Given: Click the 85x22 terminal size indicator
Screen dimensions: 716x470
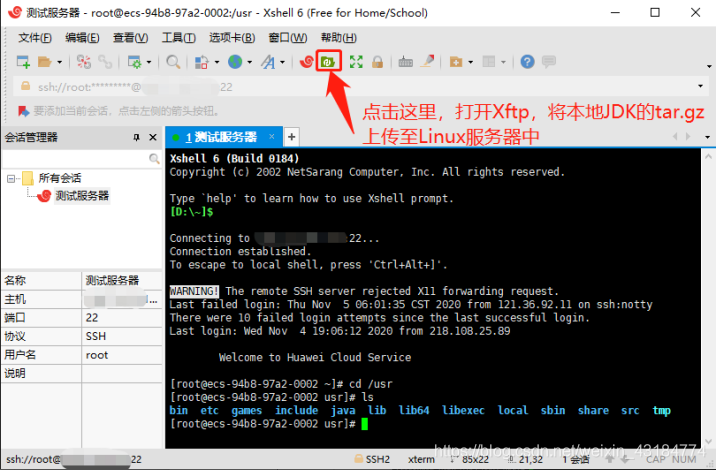Looking at the screenshot, I should (469, 459).
